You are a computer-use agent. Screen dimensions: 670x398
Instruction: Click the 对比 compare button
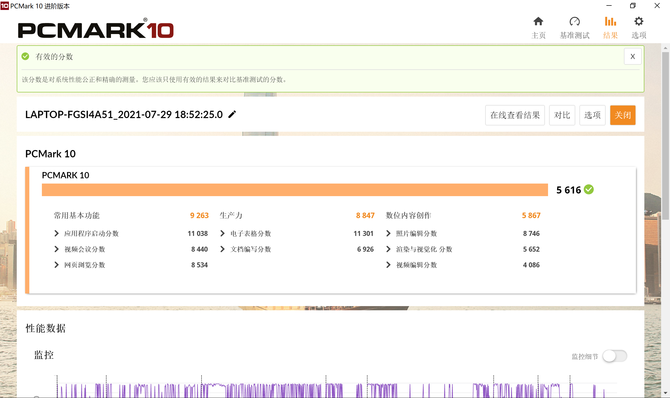[562, 115]
